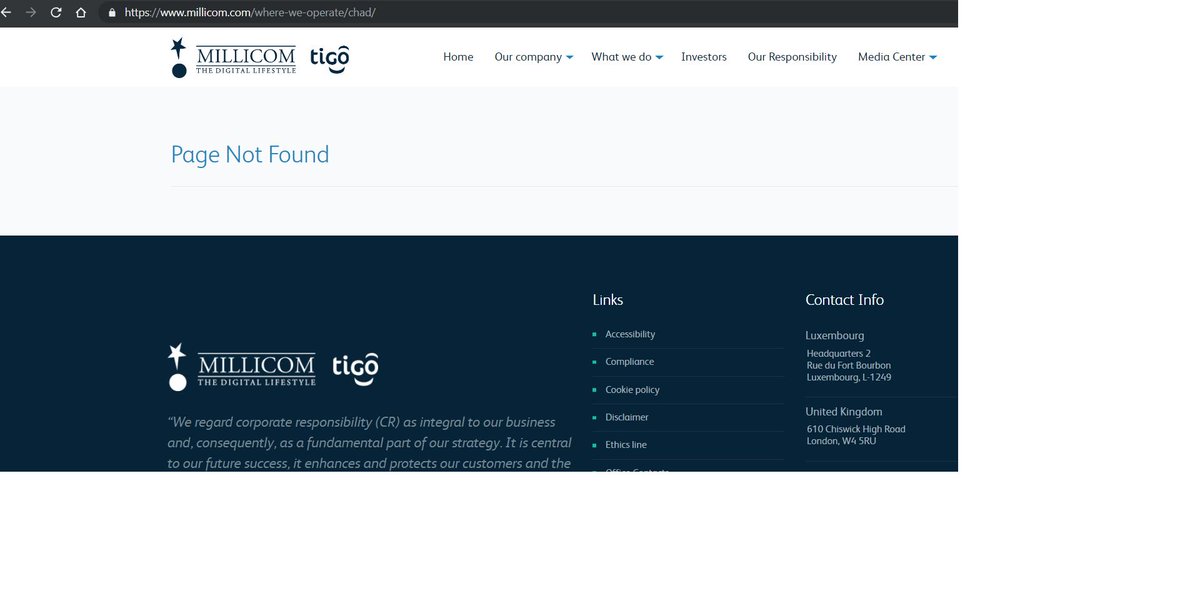Expand Our company dropdown arrow

pyautogui.click(x=569, y=58)
